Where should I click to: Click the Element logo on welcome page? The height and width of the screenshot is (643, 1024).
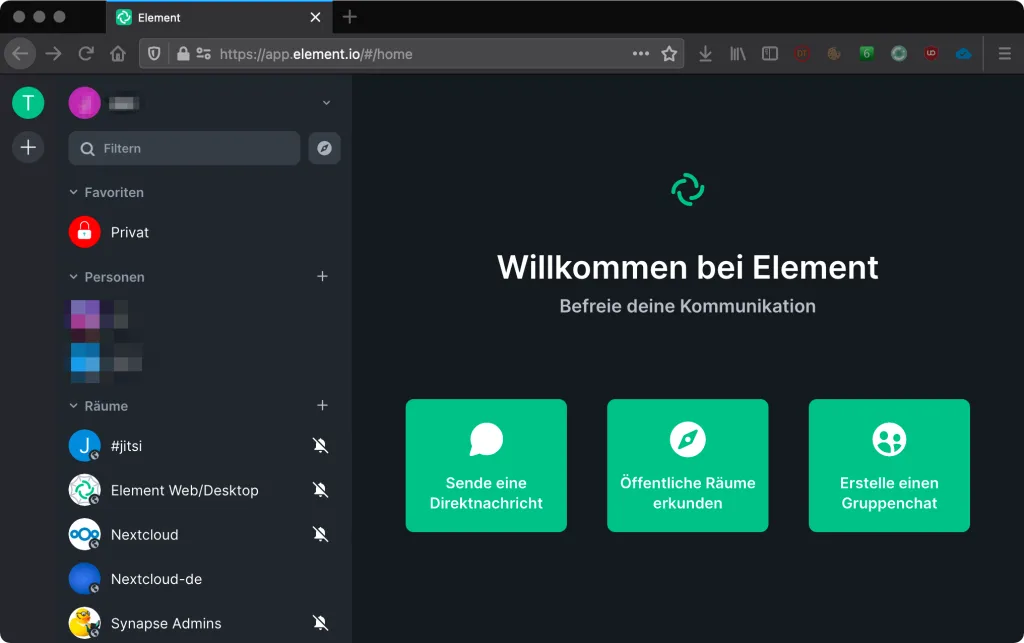coord(688,189)
